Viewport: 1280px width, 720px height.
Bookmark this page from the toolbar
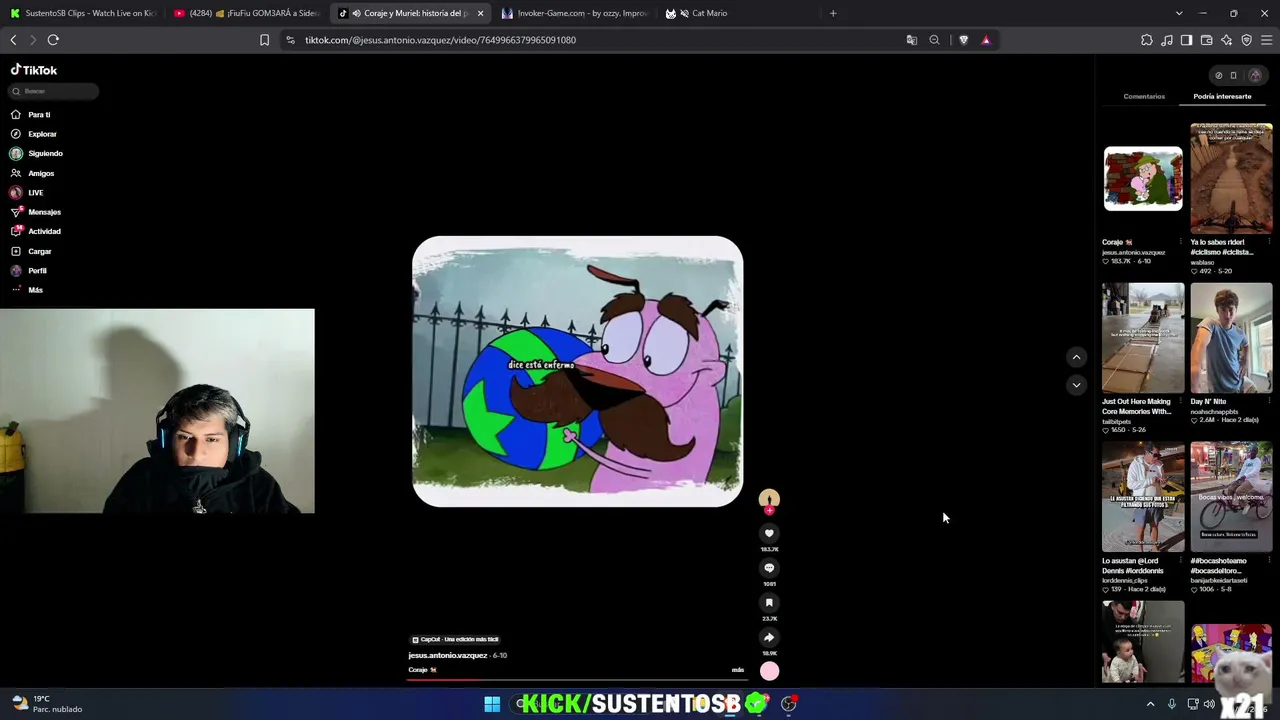[264, 40]
